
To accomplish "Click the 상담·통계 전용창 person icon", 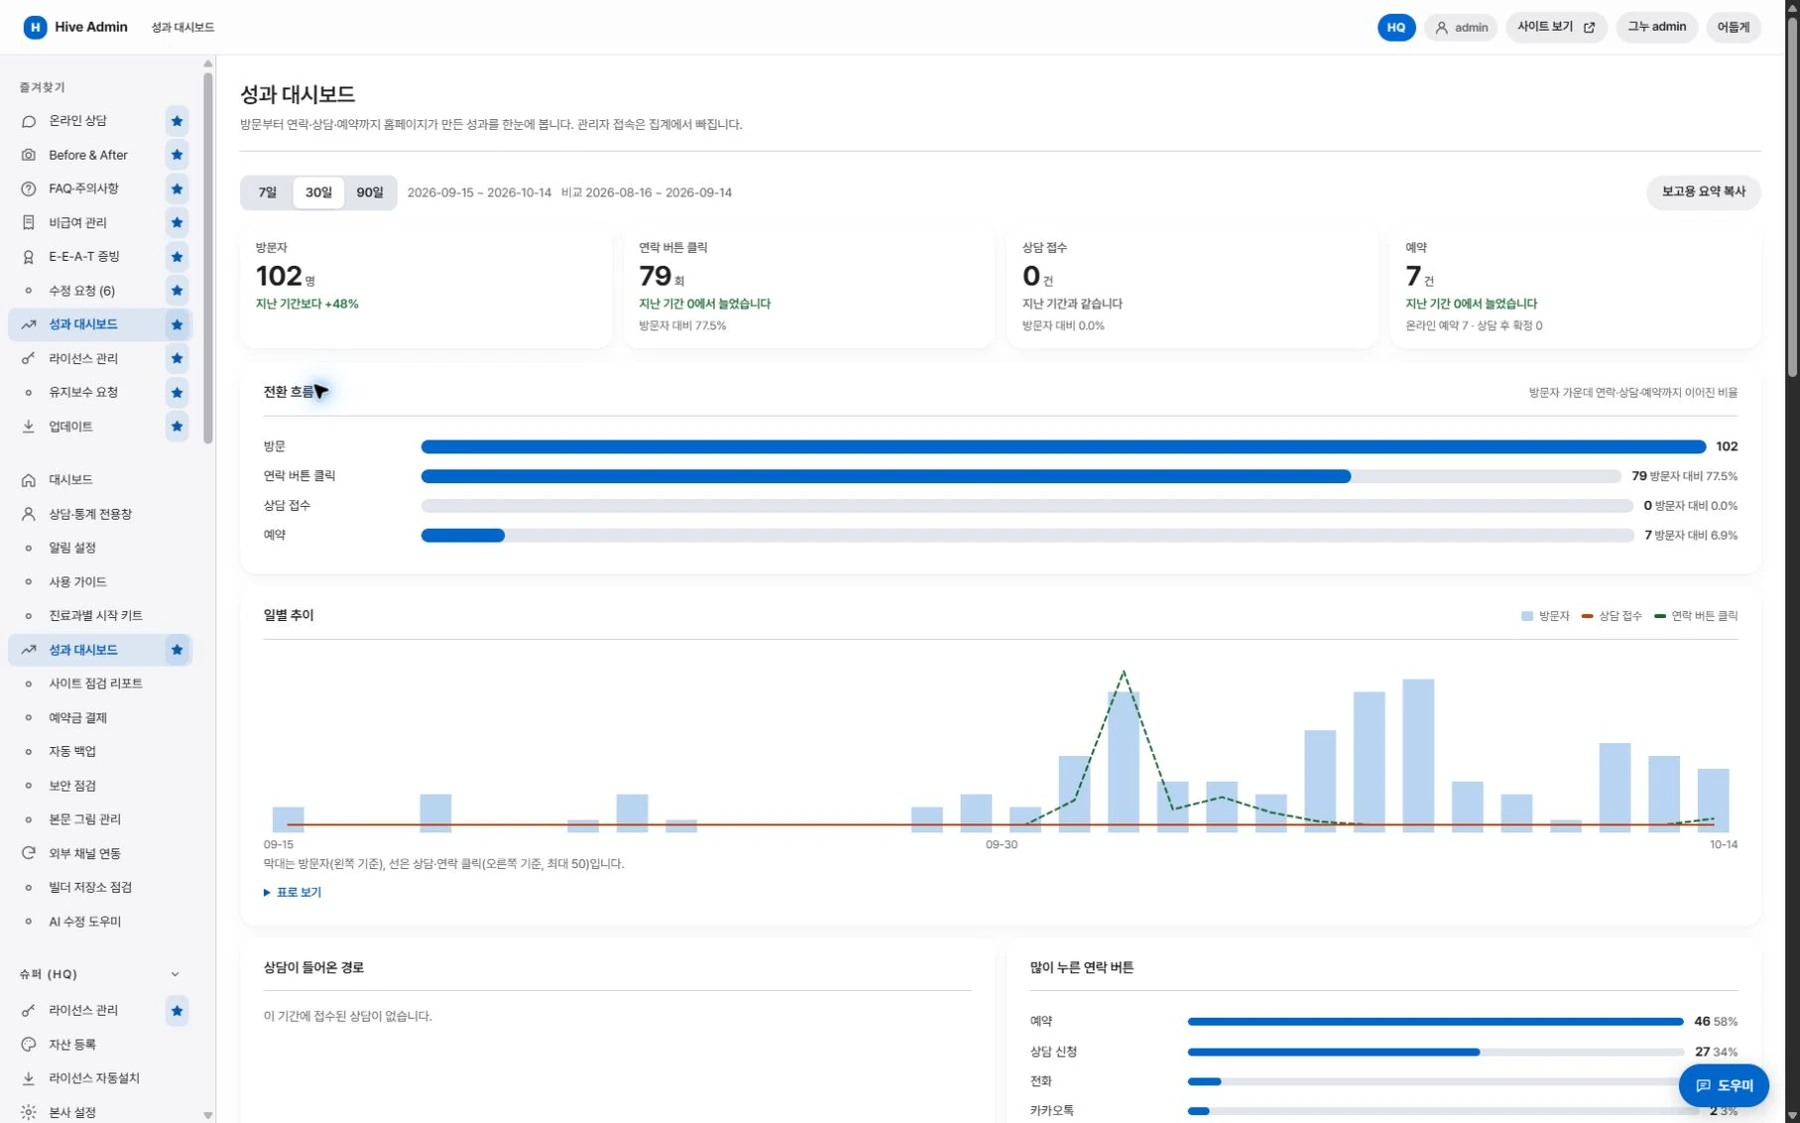I will click(28, 514).
